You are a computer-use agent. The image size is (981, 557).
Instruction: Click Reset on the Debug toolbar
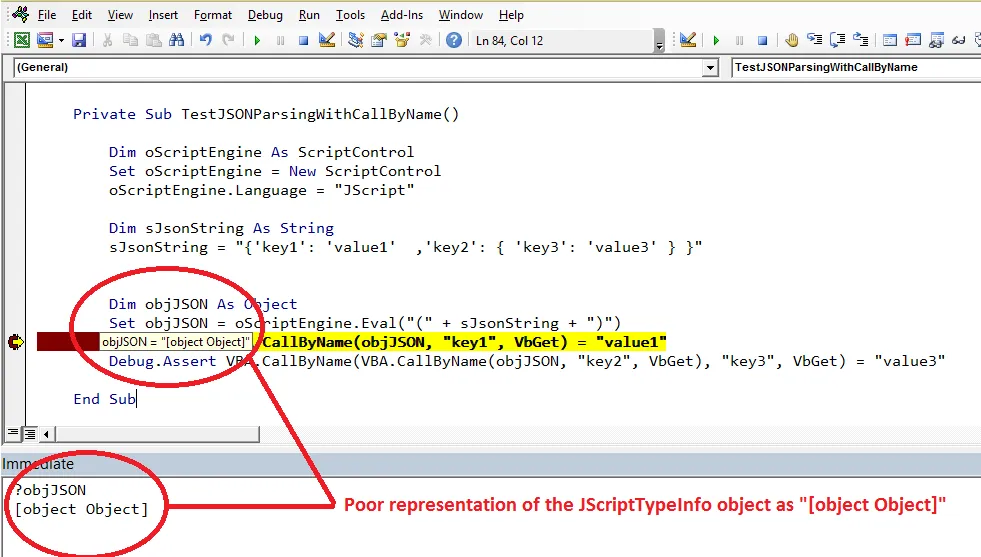click(x=762, y=41)
